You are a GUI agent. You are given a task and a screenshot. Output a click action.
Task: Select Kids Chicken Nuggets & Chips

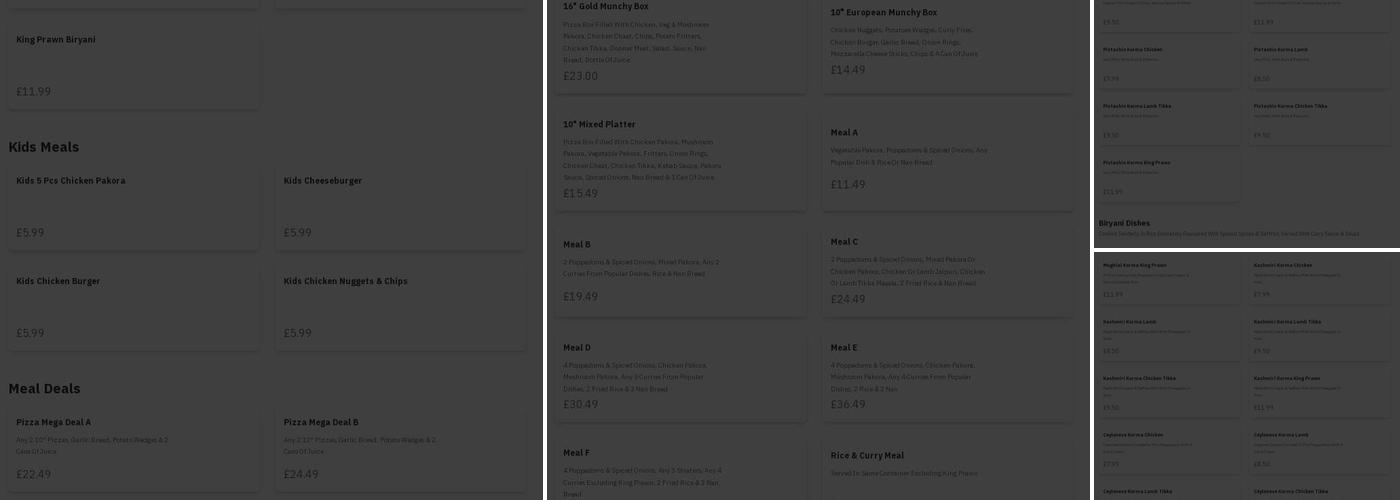coord(400,306)
